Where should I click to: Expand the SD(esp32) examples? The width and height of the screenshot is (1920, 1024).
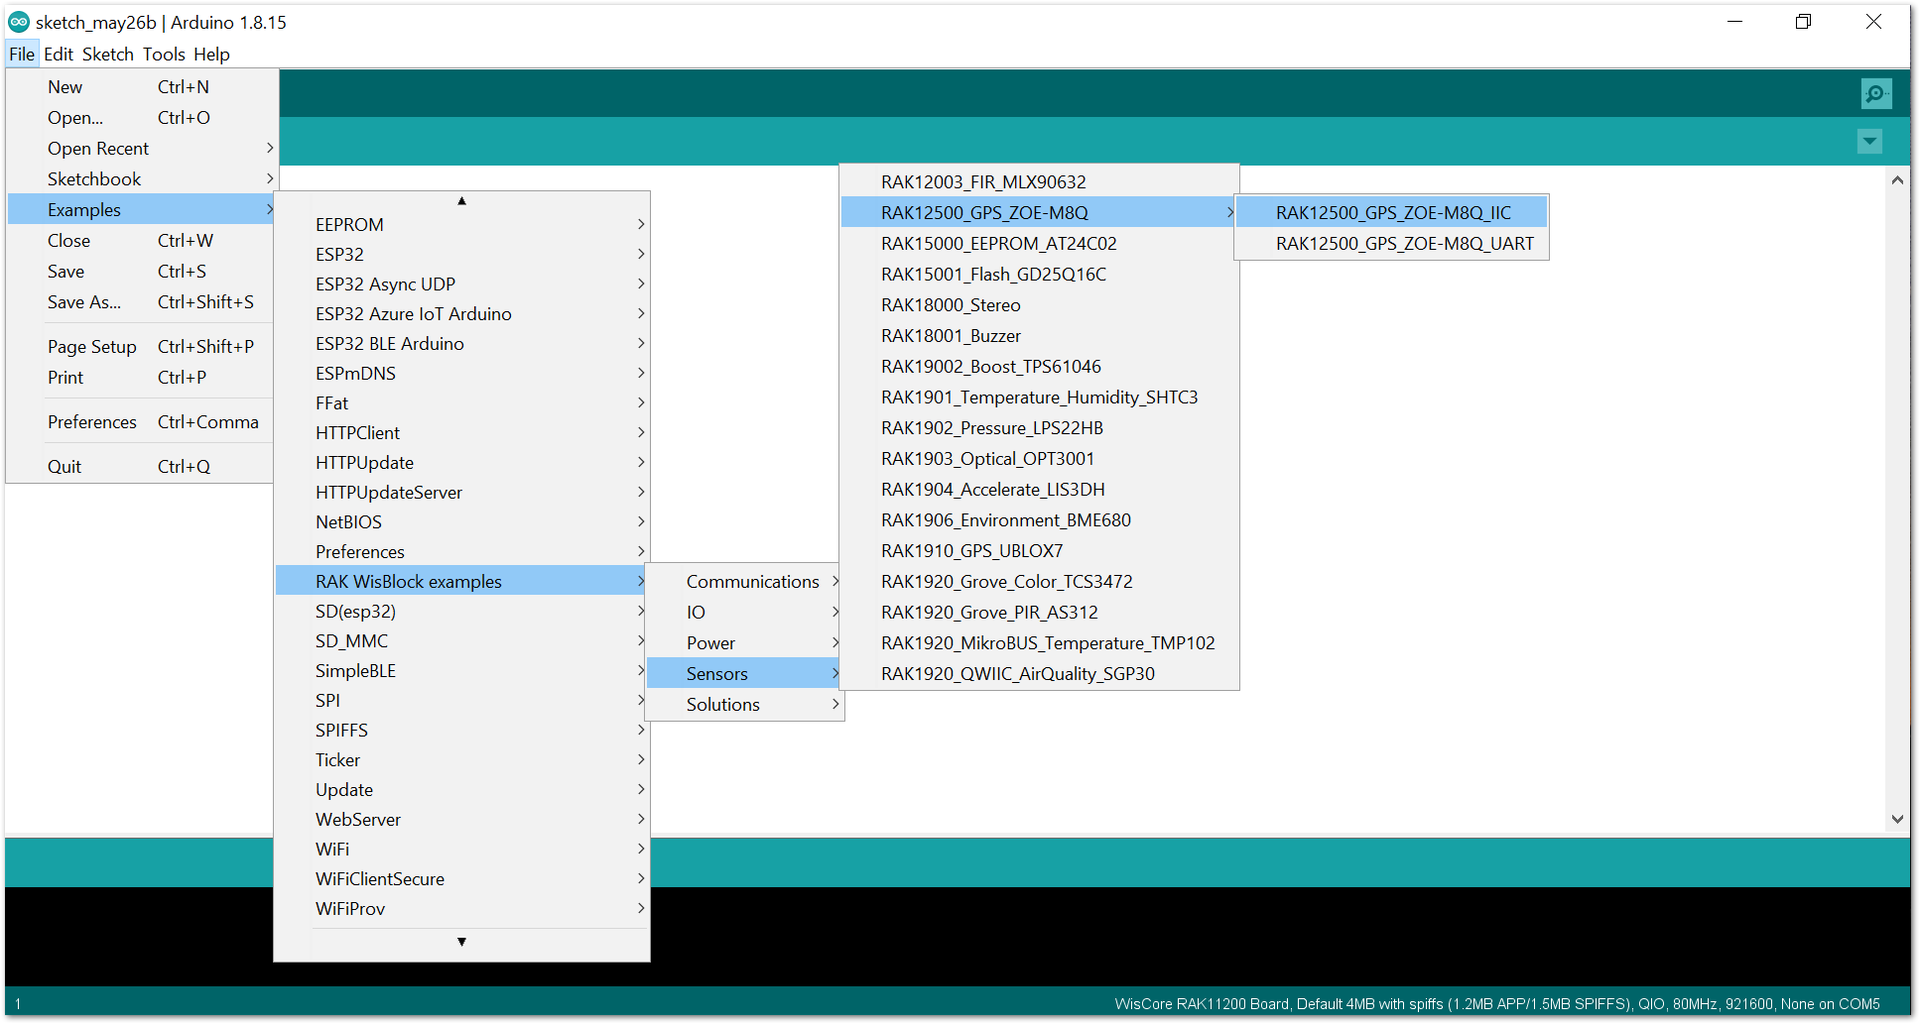(x=462, y=612)
